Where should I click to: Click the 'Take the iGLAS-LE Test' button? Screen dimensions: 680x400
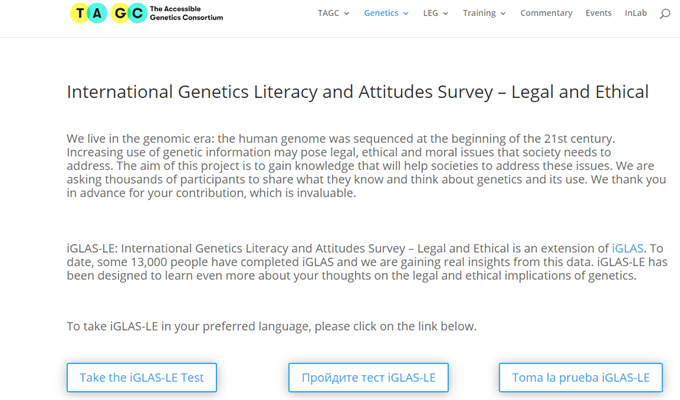(x=142, y=377)
